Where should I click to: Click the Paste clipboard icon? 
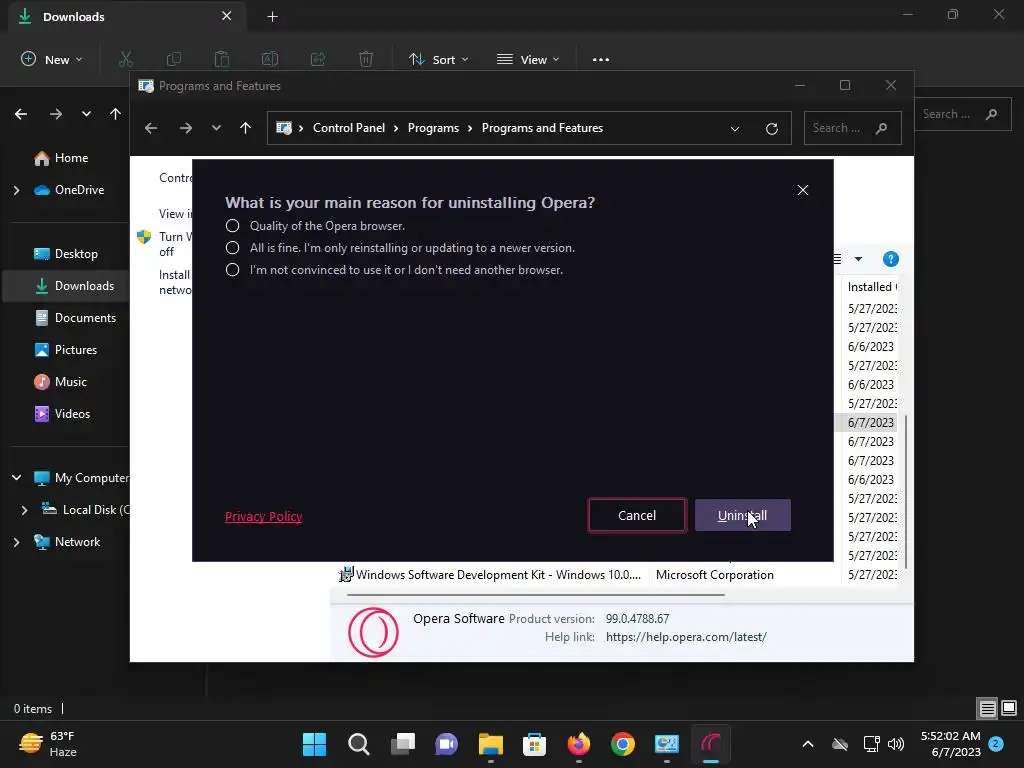(222, 59)
